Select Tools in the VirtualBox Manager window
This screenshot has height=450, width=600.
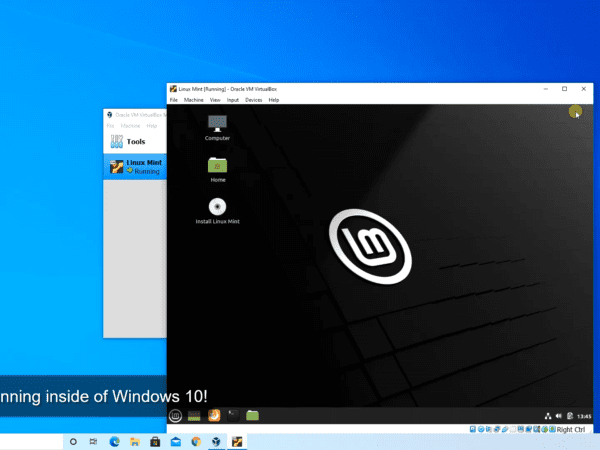tap(135, 142)
